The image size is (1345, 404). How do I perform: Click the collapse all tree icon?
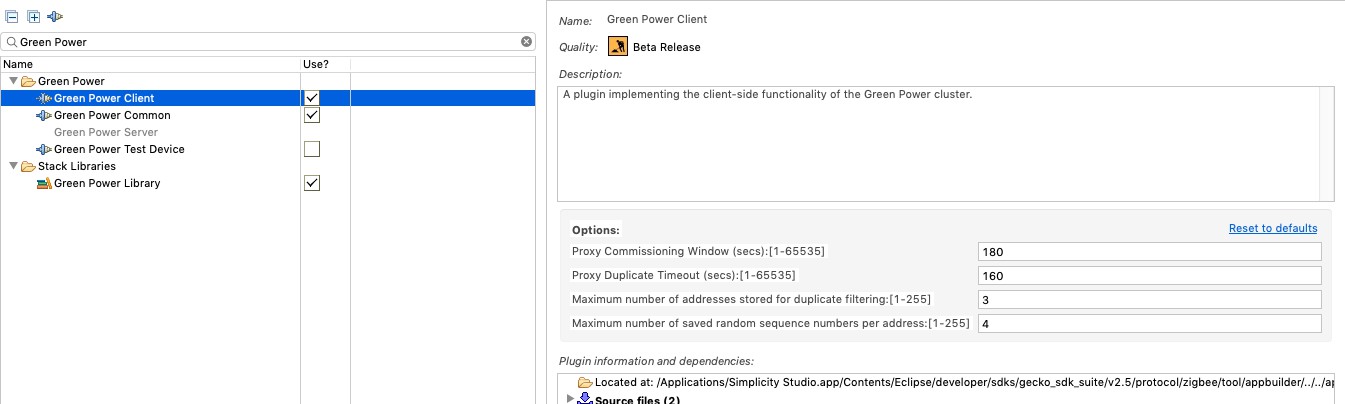(12, 17)
